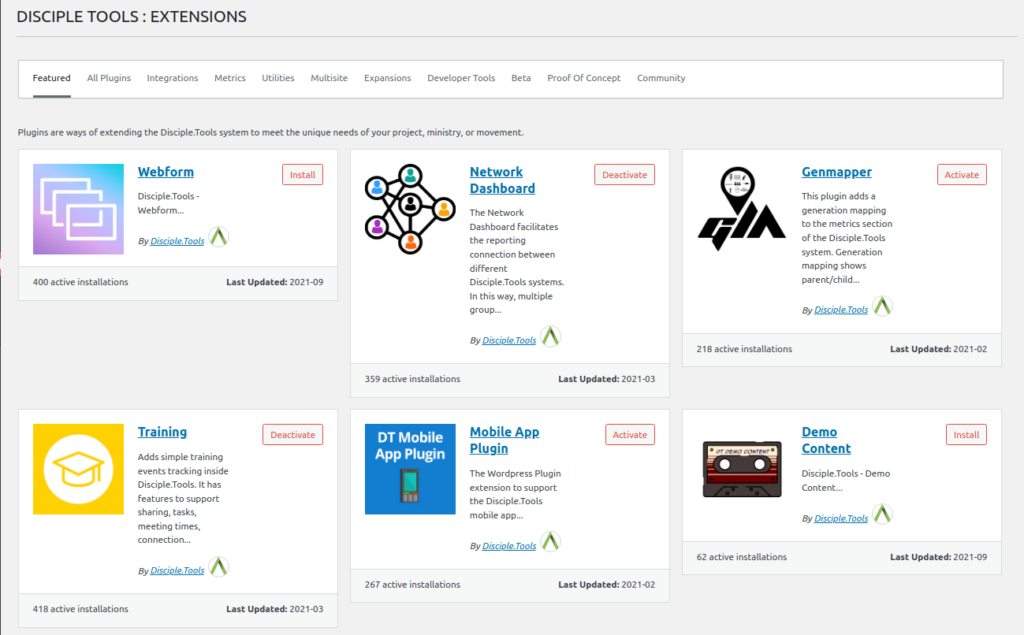Click the Webform plugin thumbnail image

78,209
